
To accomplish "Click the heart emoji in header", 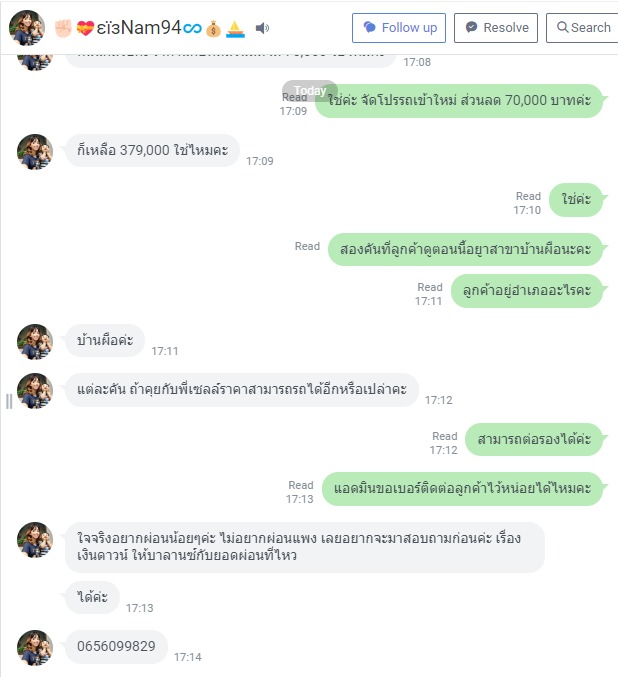I will point(85,28).
